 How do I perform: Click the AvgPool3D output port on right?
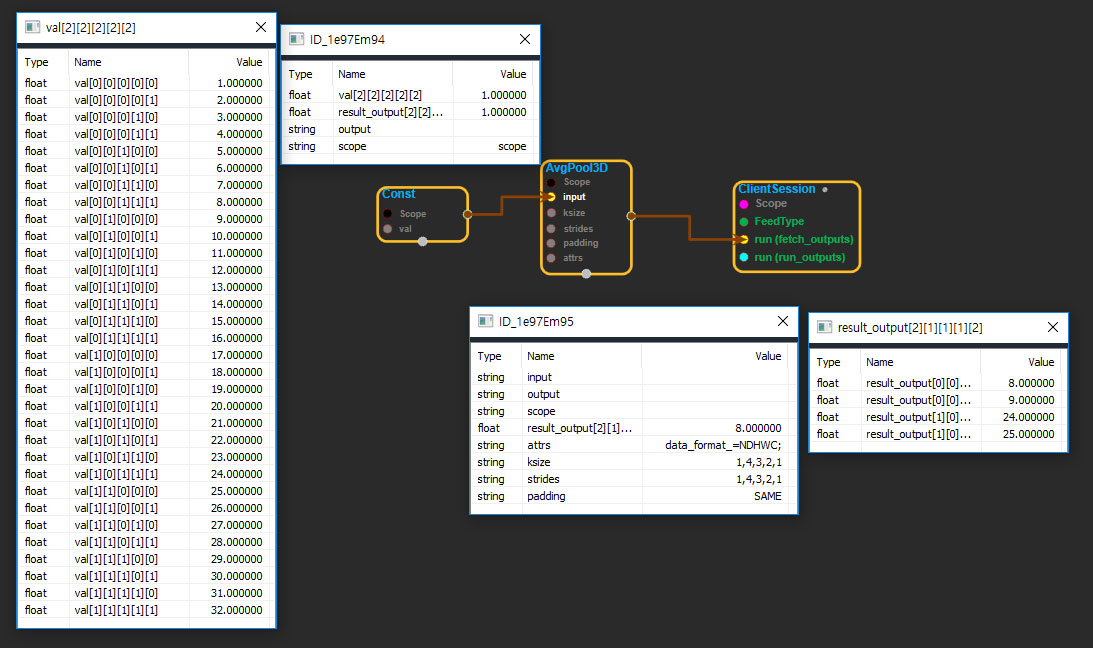[631, 214]
